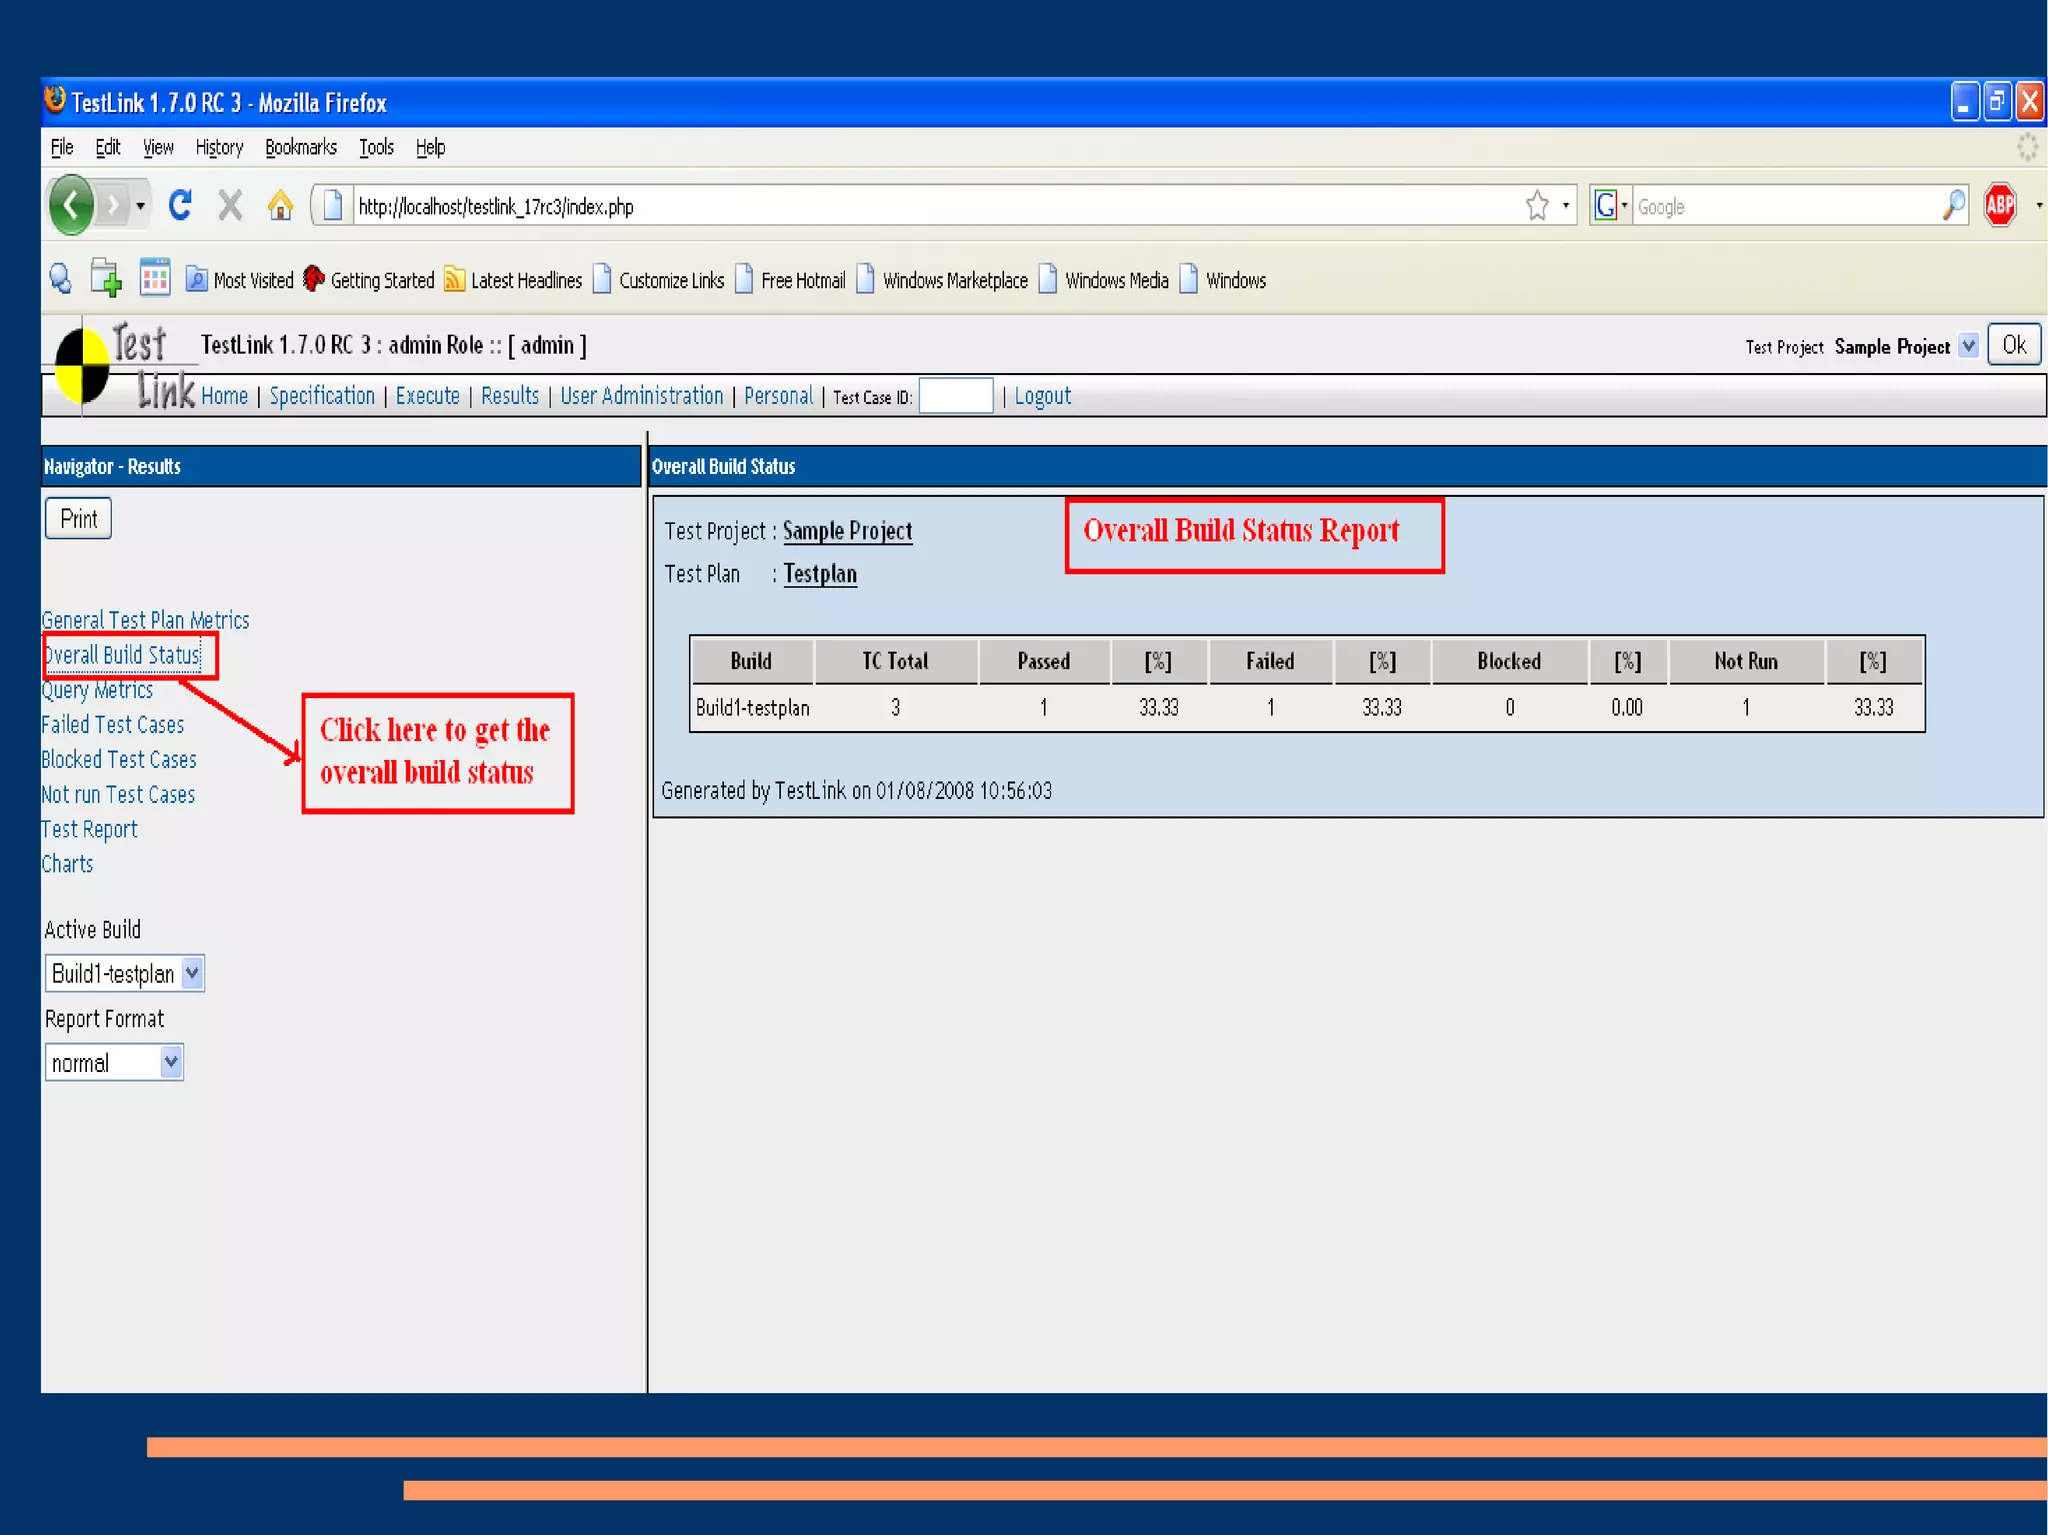Click the Google search engine icon

click(1605, 206)
